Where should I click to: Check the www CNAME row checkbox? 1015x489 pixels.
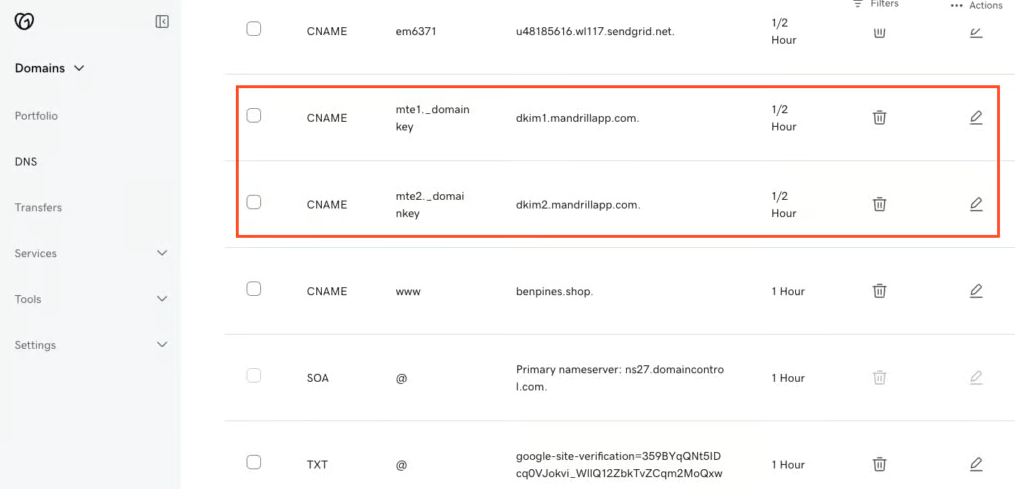(x=254, y=289)
